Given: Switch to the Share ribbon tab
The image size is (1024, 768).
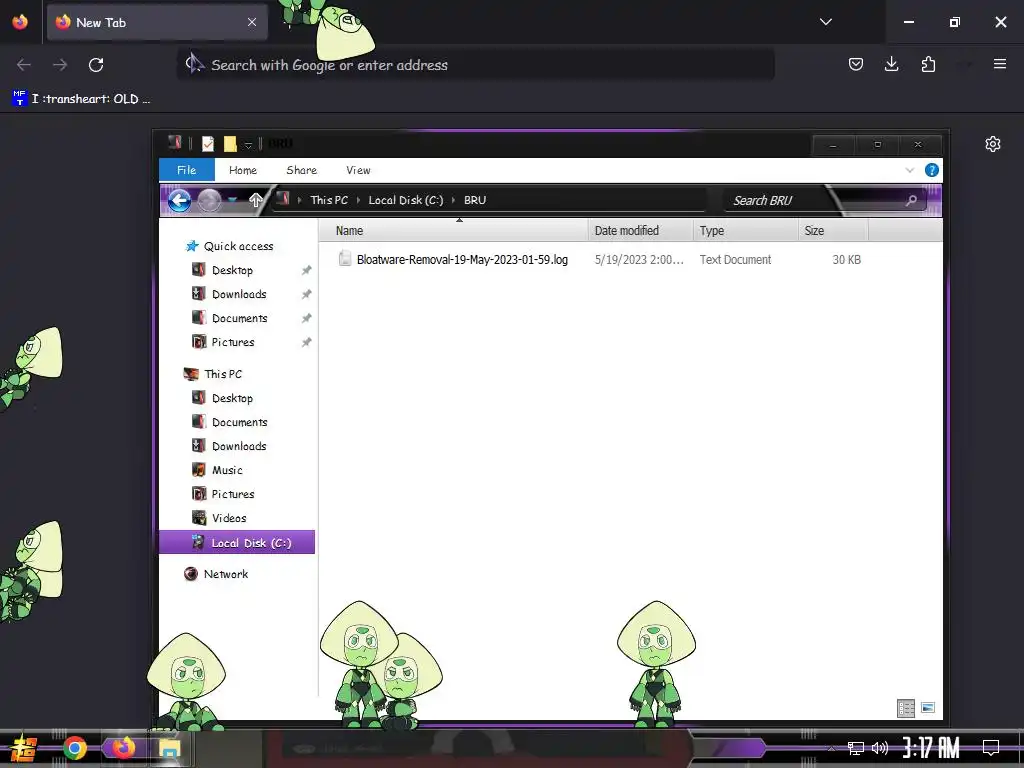Looking at the screenshot, I should point(301,170).
